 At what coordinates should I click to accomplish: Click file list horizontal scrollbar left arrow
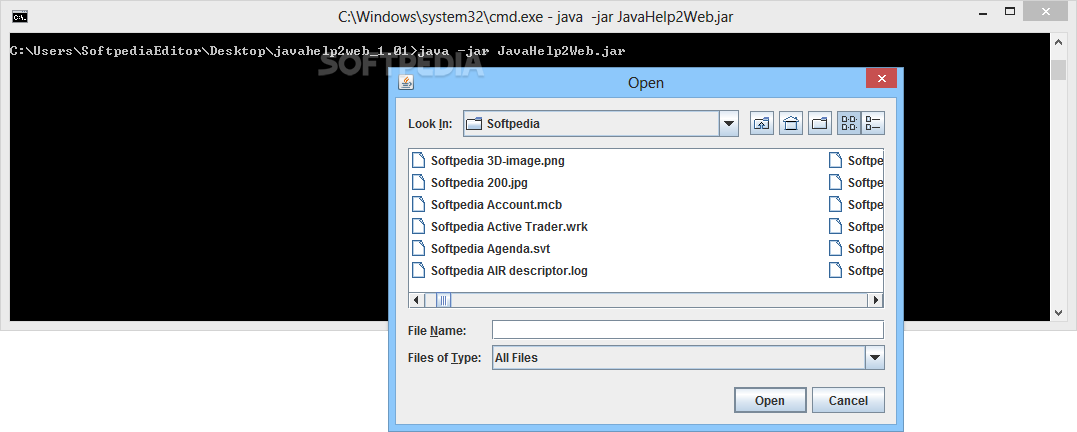(416, 300)
